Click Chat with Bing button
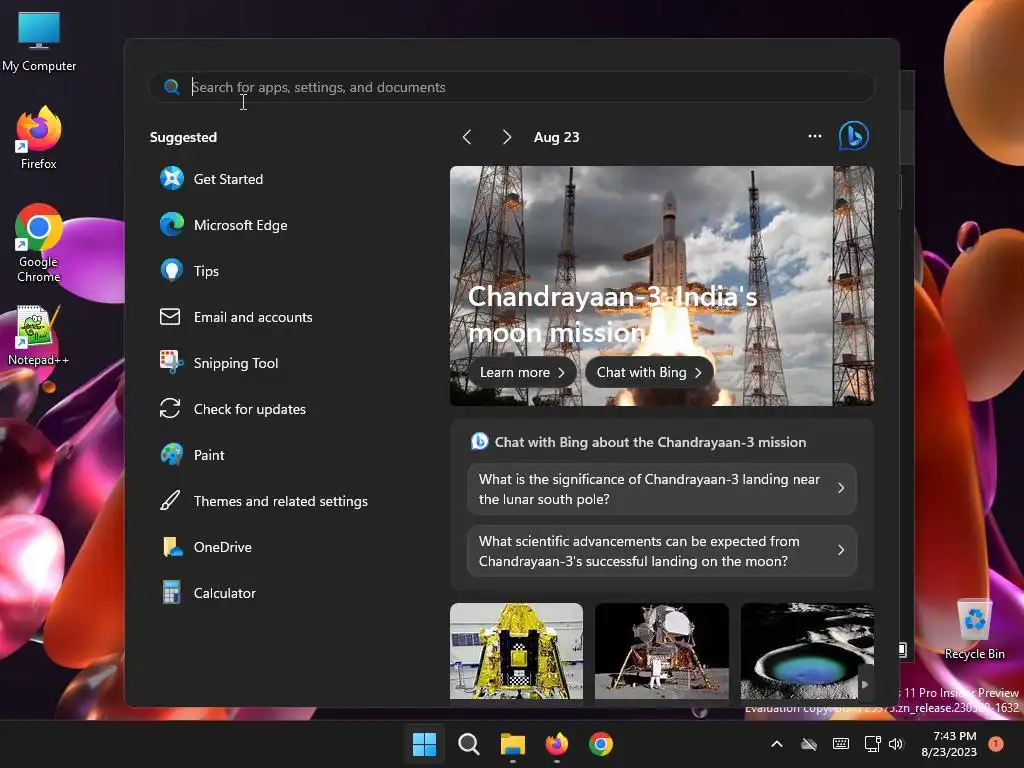Viewport: 1024px width, 768px height. (649, 372)
